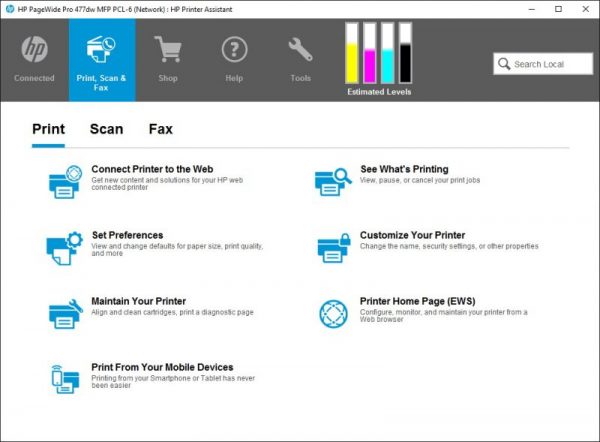Screen dimensions: 600x442
Task: Click the HP Connected logo icon
Action: tap(34, 49)
